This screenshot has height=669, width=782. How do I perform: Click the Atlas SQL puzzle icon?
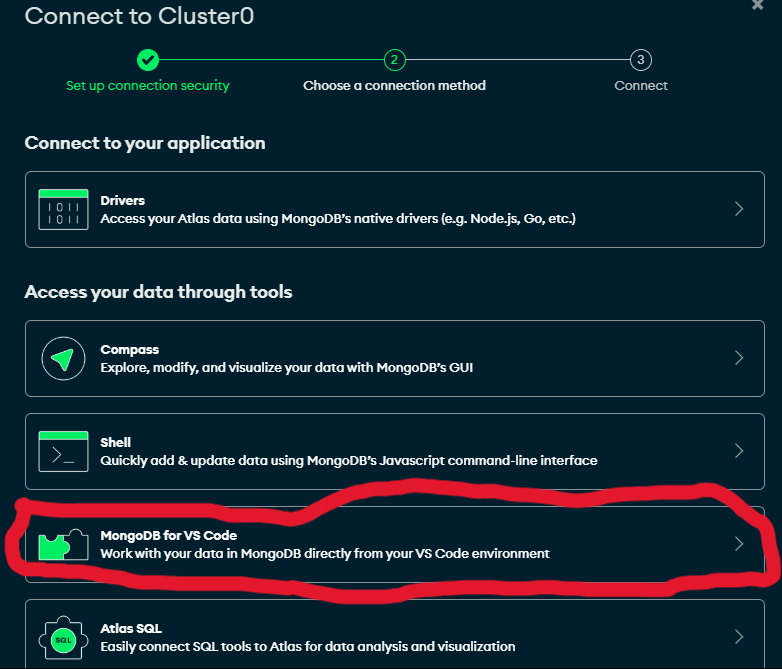[x=63, y=638]
